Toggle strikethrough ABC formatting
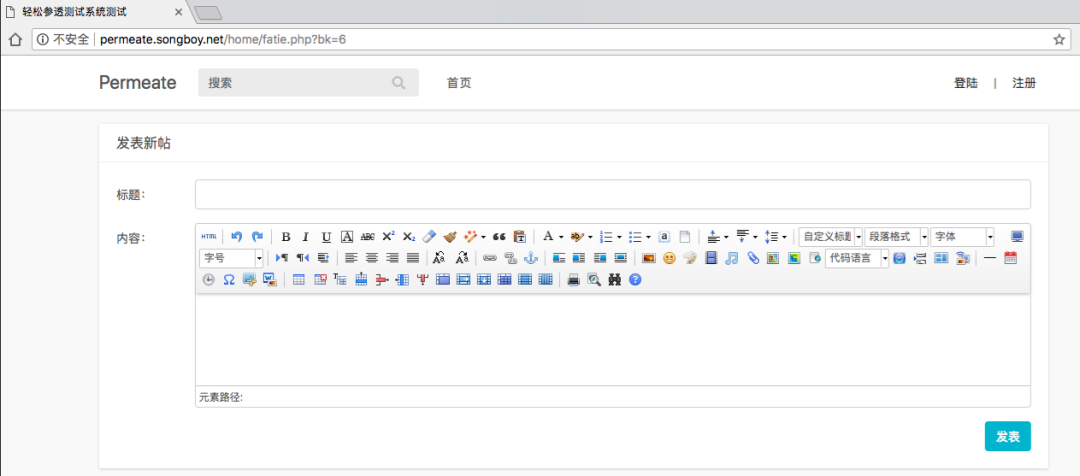Image resolution: width=1080 pixels, height=476 pixels. [368, 237]
